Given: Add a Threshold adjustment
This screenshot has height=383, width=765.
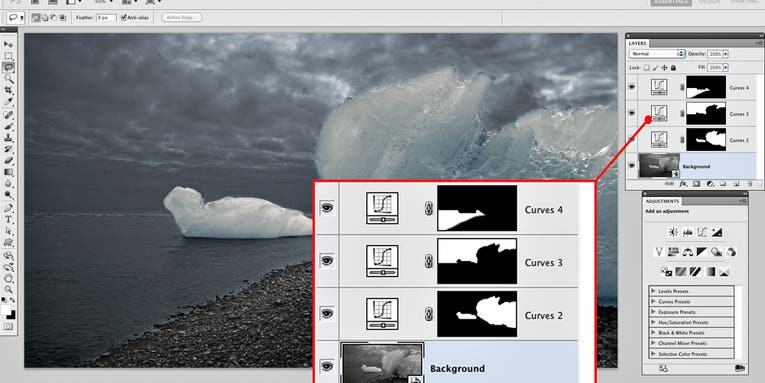Looking at the screenshot, I should tap(695, 272).
